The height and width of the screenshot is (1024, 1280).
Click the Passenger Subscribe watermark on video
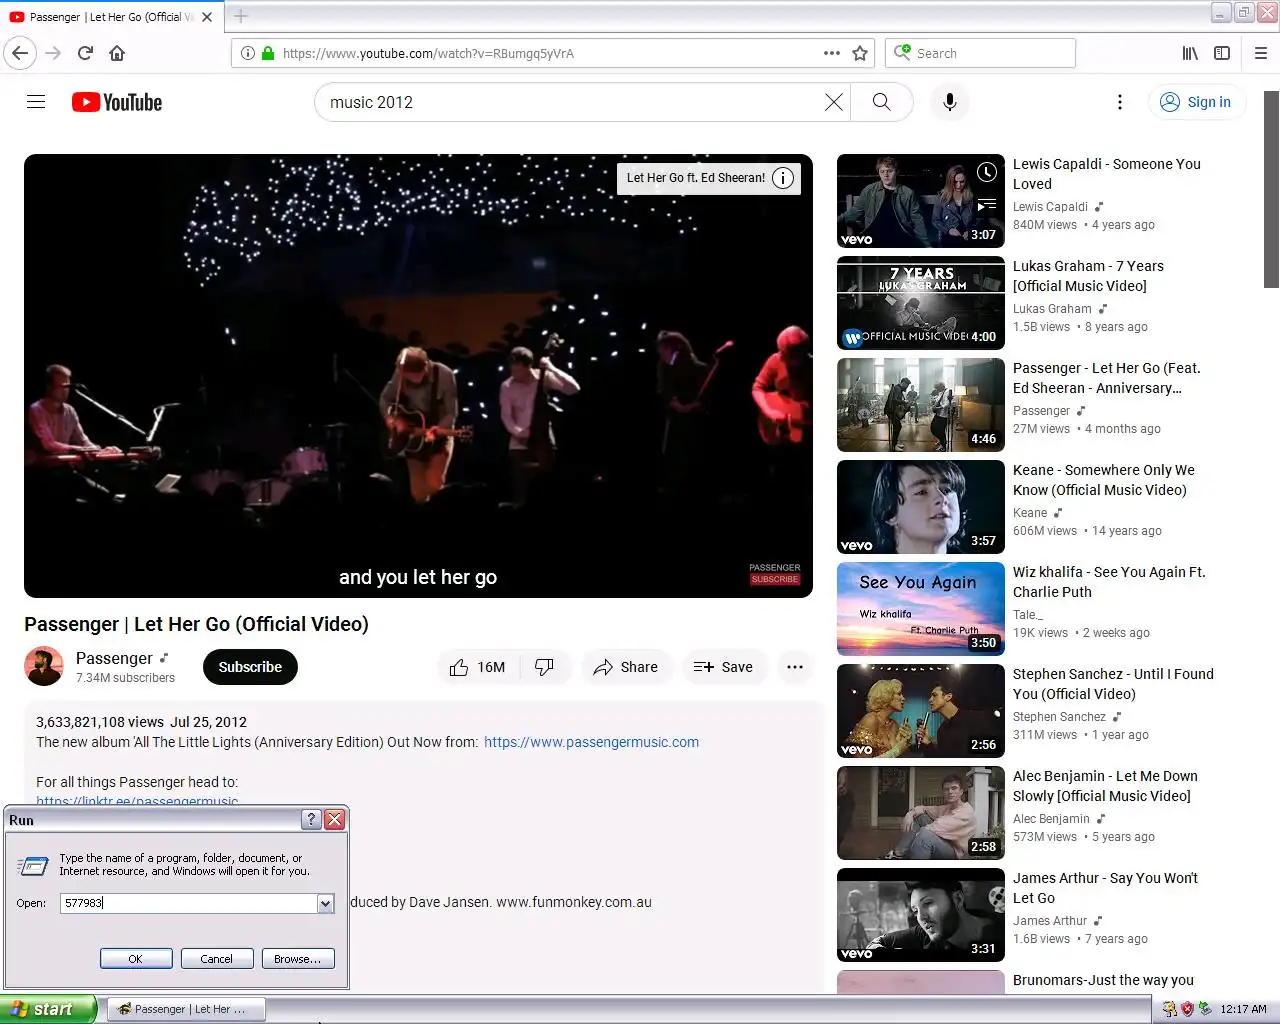[775, 574]
